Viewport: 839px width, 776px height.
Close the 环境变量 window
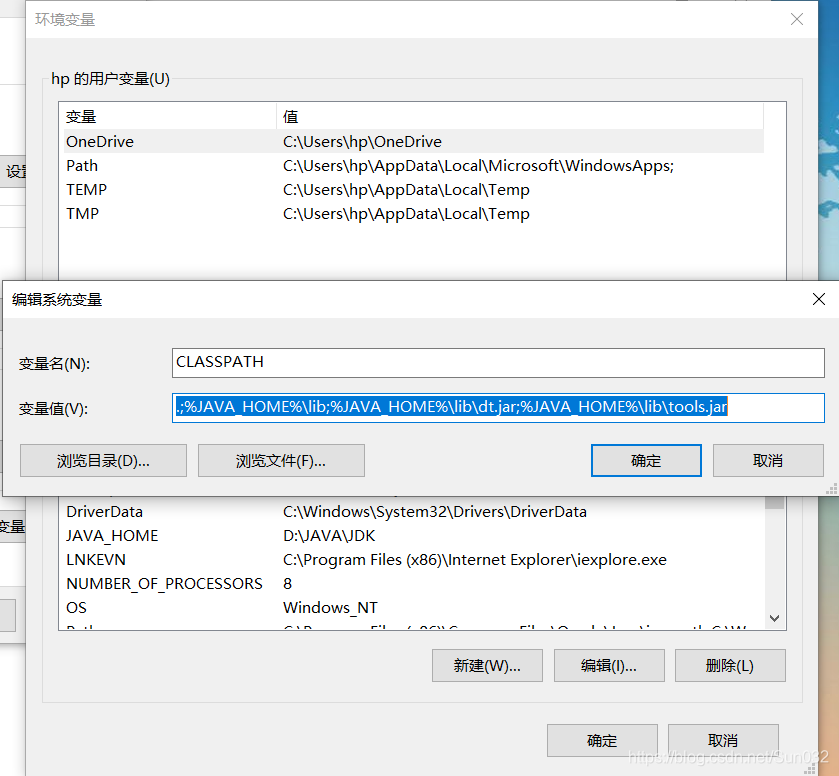pyautogui.click(x=797, y=19)
